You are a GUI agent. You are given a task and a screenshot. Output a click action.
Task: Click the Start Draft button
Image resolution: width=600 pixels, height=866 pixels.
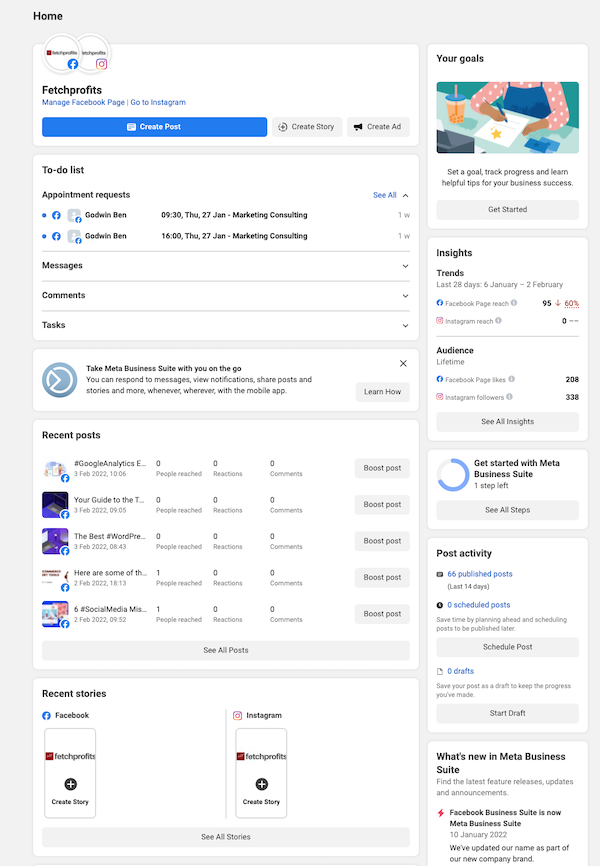point(508,713)
